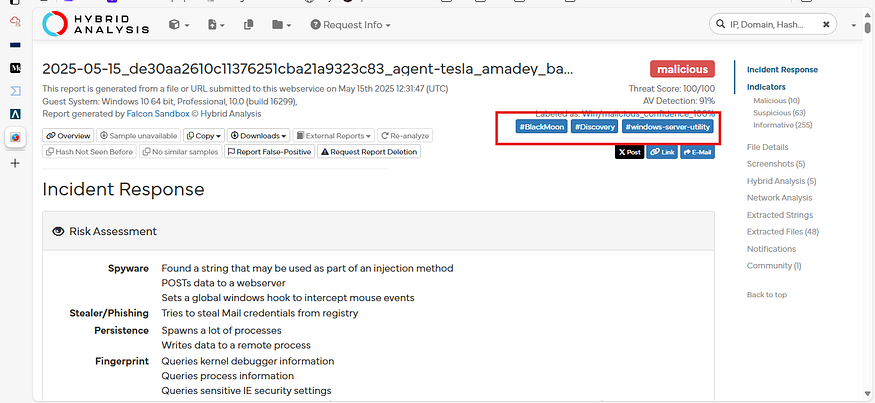Open the Downloads dropdown

(x=258, y=136)
